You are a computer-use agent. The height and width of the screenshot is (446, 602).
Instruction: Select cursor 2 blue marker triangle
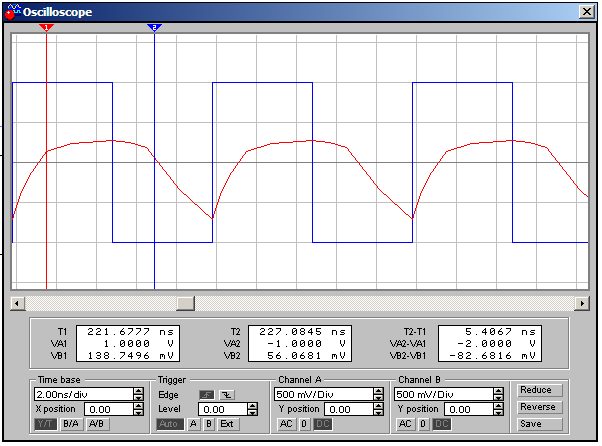point(154,27)
